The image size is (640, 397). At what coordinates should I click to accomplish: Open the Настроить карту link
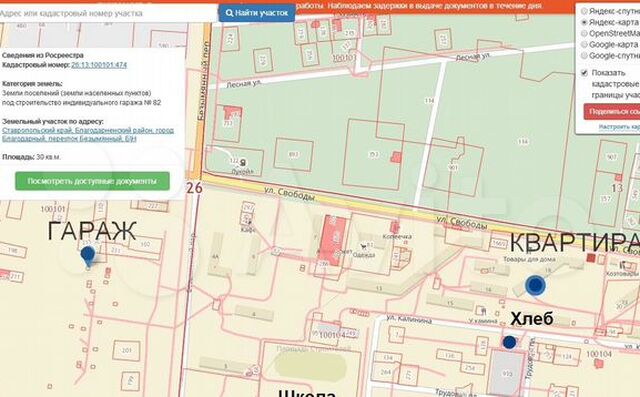[x=619, y=127]
